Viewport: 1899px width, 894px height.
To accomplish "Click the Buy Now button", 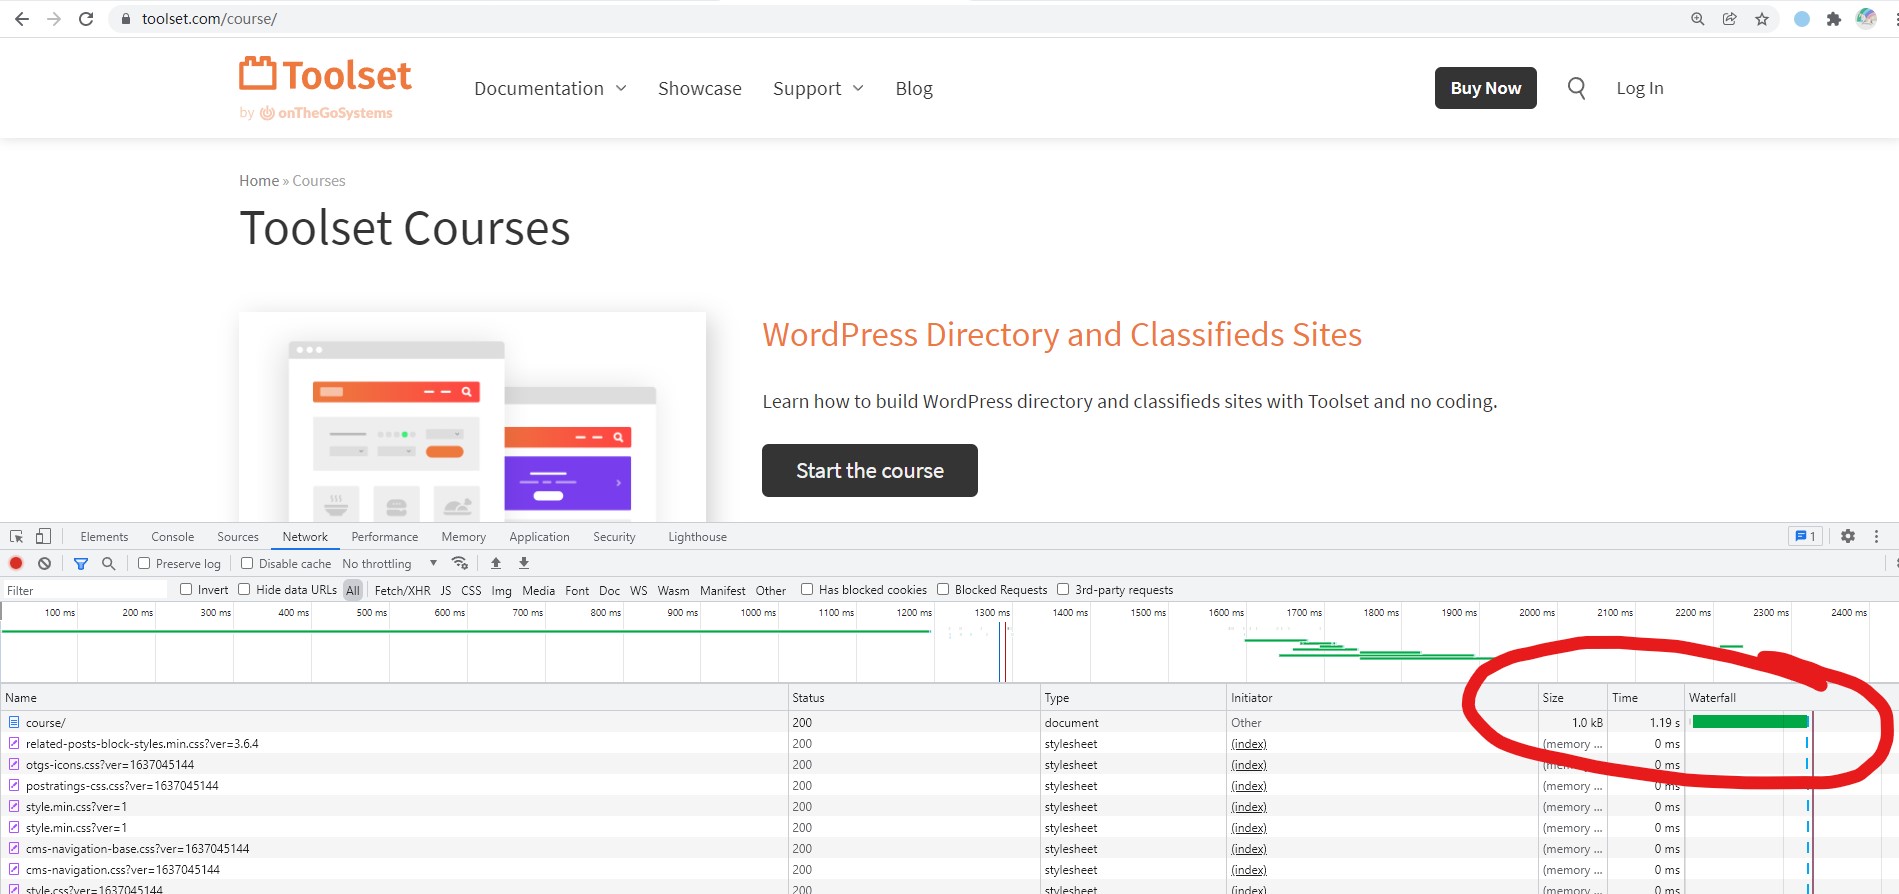I will pos(1485,88).
